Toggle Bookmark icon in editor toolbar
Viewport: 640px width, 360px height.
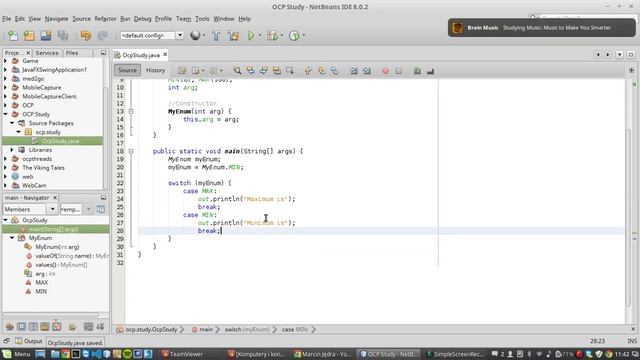pos(335,71)
